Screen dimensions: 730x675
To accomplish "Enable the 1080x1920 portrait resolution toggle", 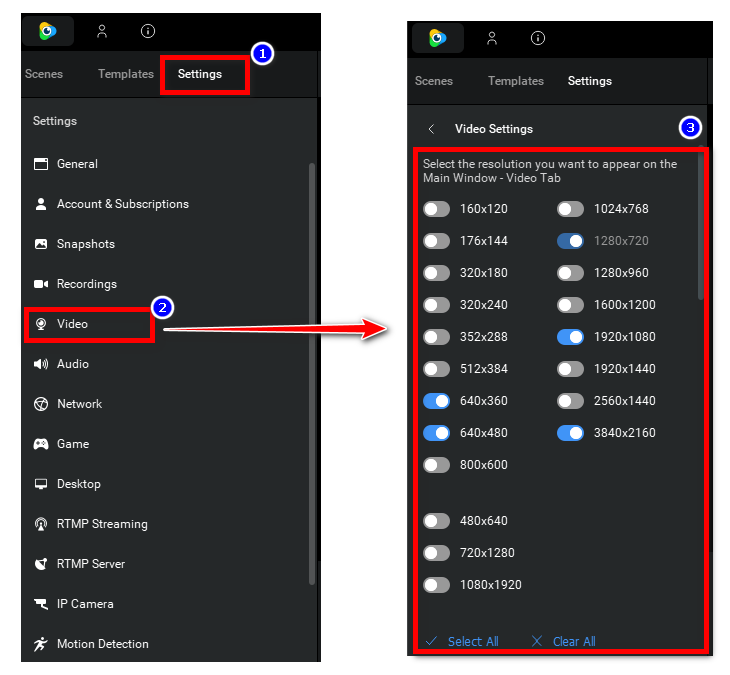I will pyautogui.click(x=436, y=585).
